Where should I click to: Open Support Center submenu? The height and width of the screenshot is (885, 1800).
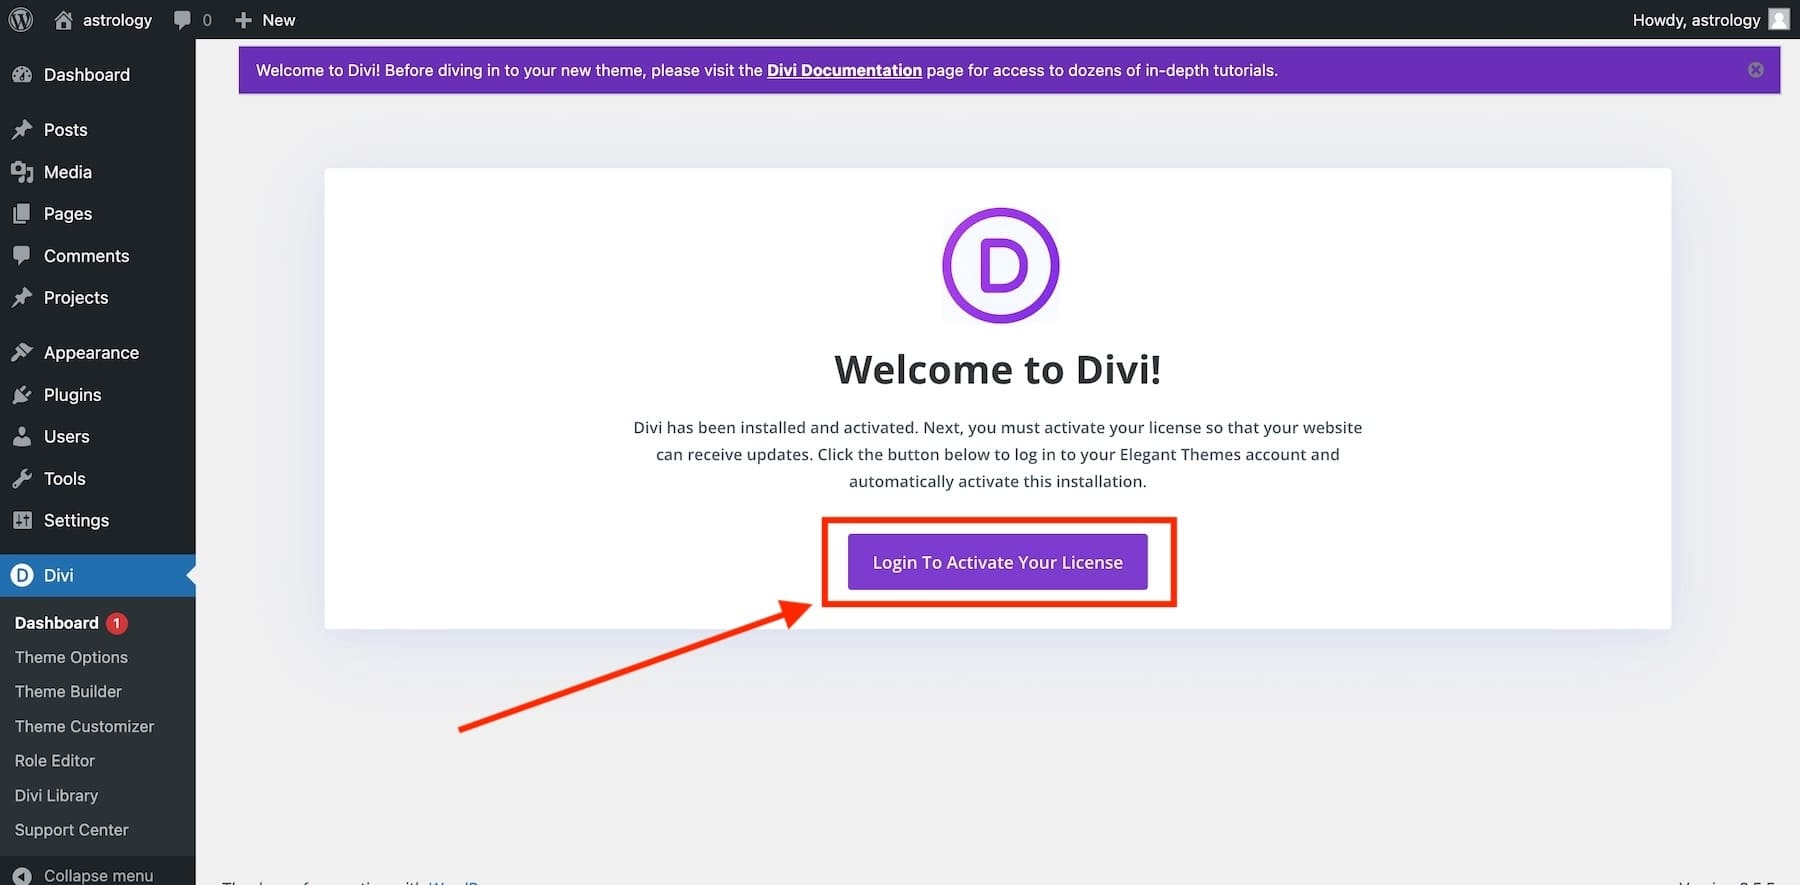click(72, 830)
